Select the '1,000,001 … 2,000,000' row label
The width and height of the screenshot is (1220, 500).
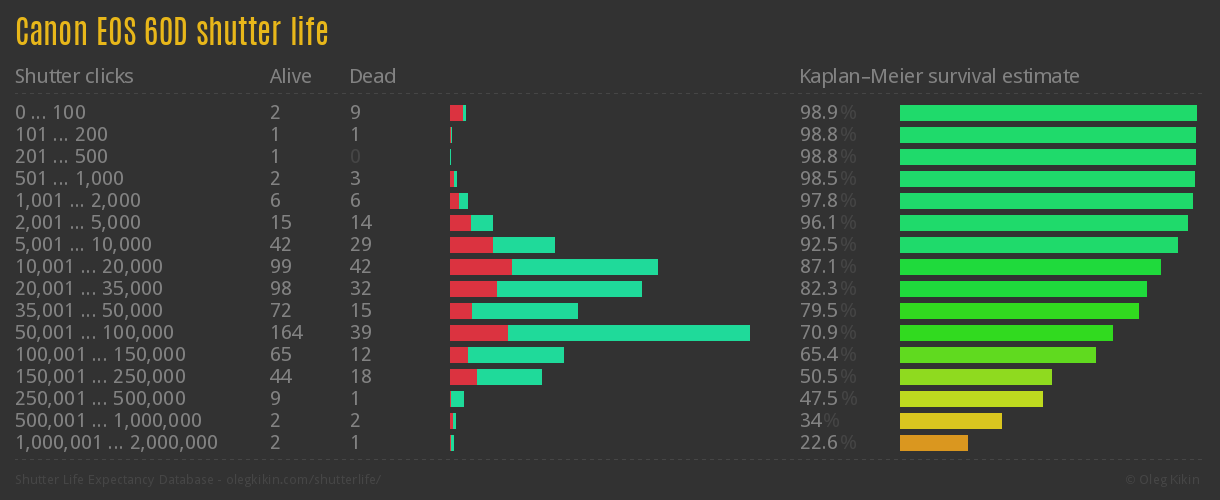point(116,442)
